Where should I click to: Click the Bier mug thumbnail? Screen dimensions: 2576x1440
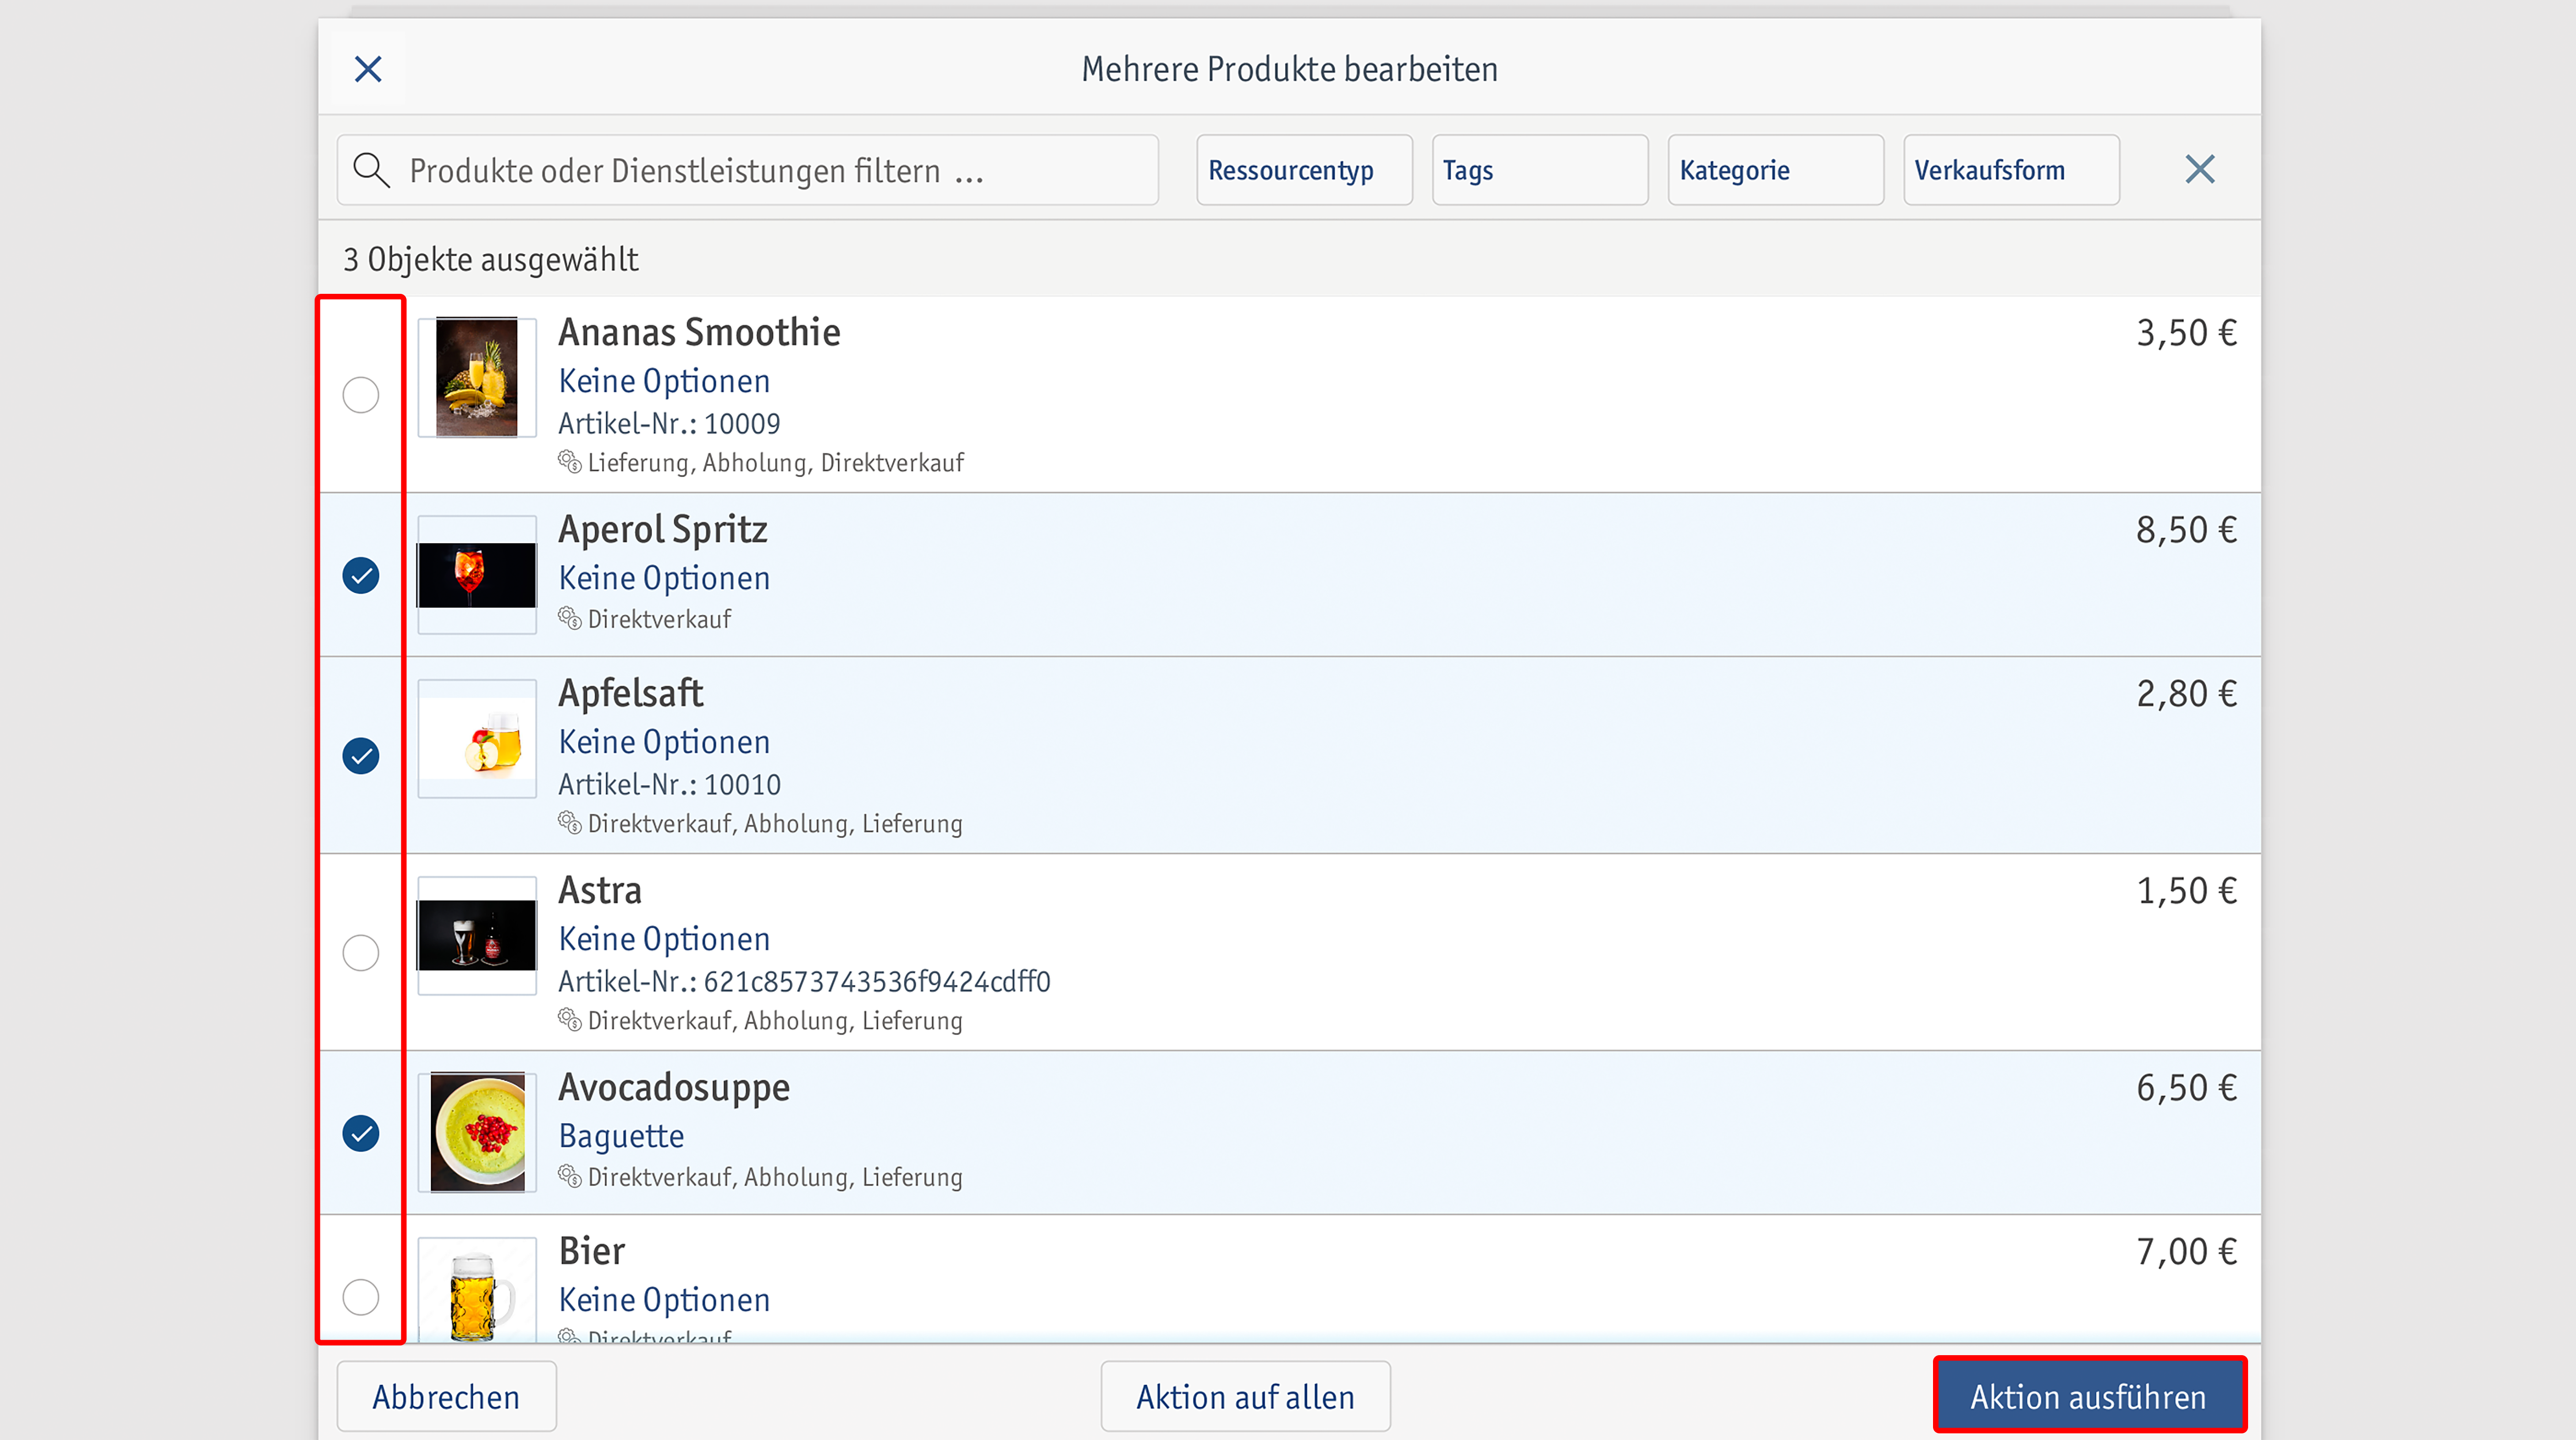point(477,1290)
